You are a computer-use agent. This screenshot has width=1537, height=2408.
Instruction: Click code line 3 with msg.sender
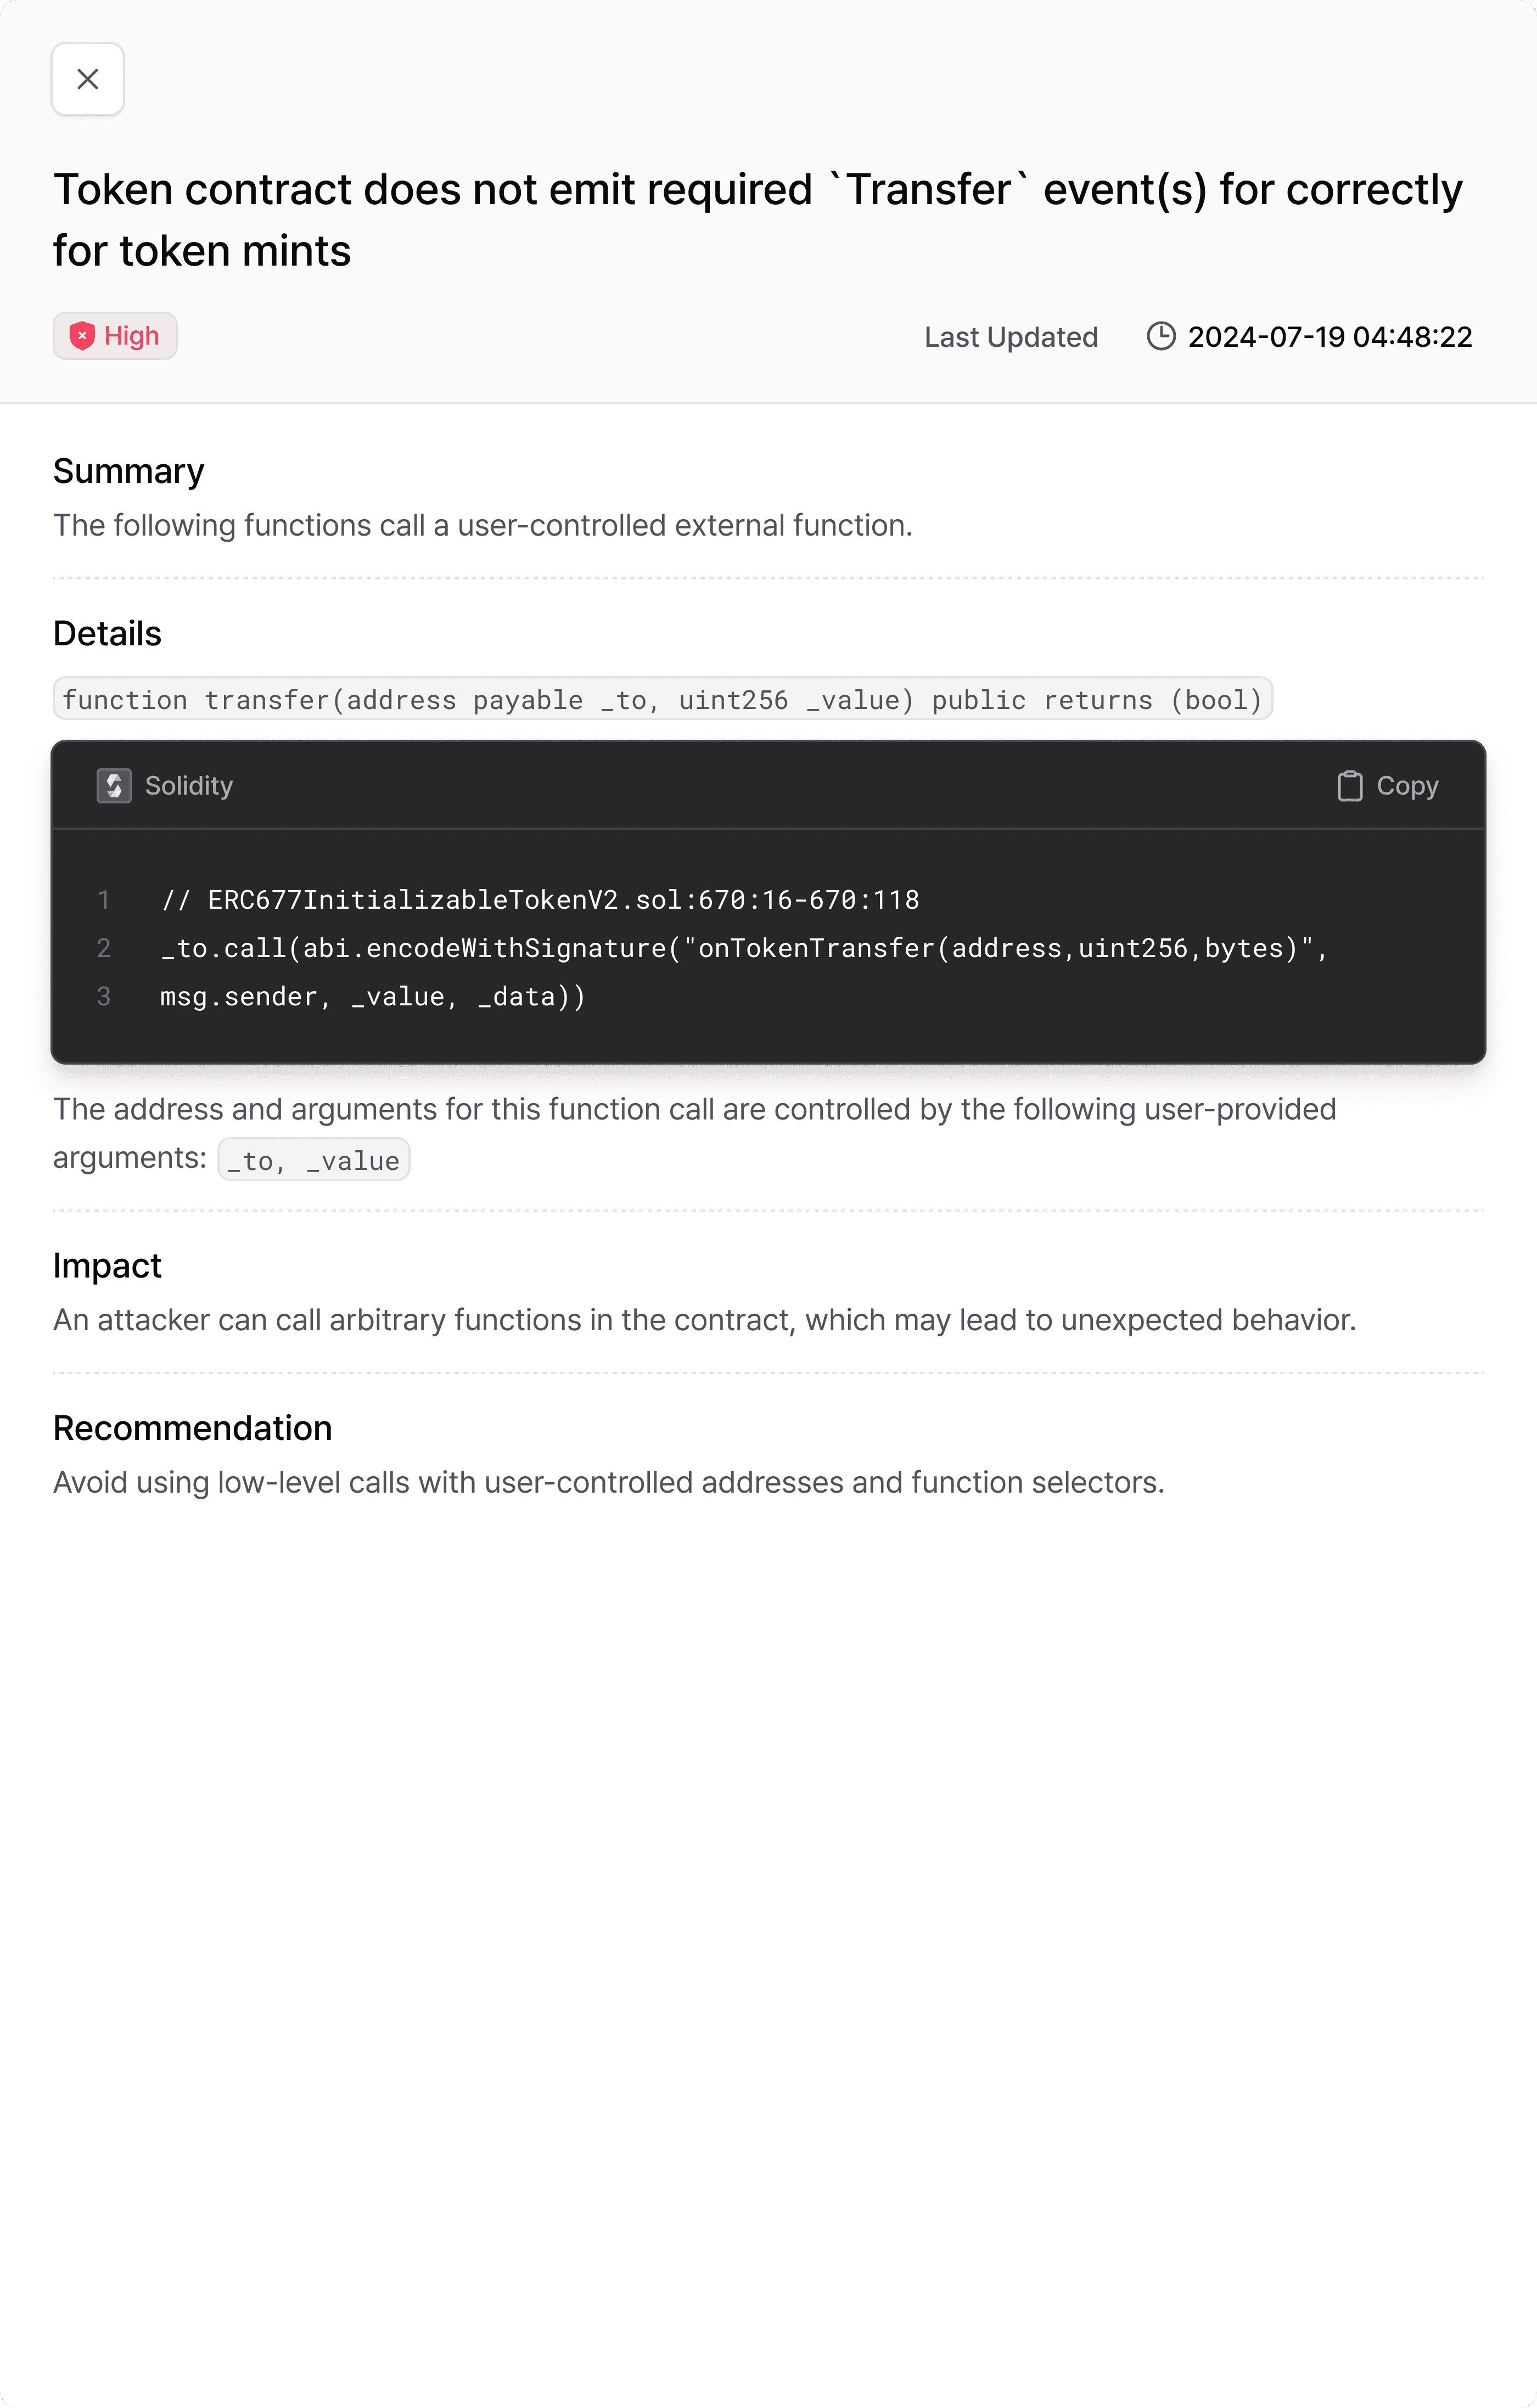(373, 997)
